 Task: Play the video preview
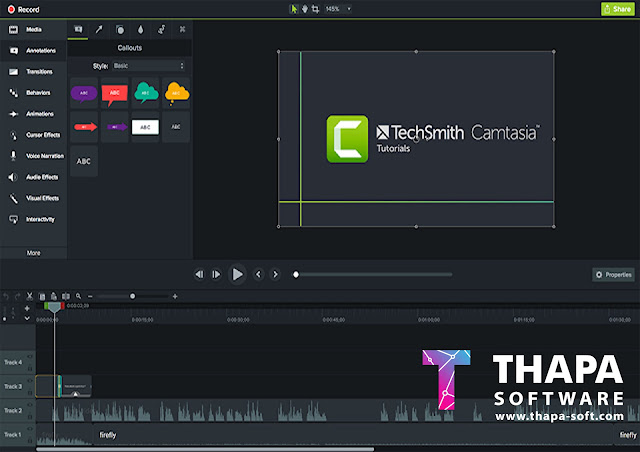coord(237,274)
